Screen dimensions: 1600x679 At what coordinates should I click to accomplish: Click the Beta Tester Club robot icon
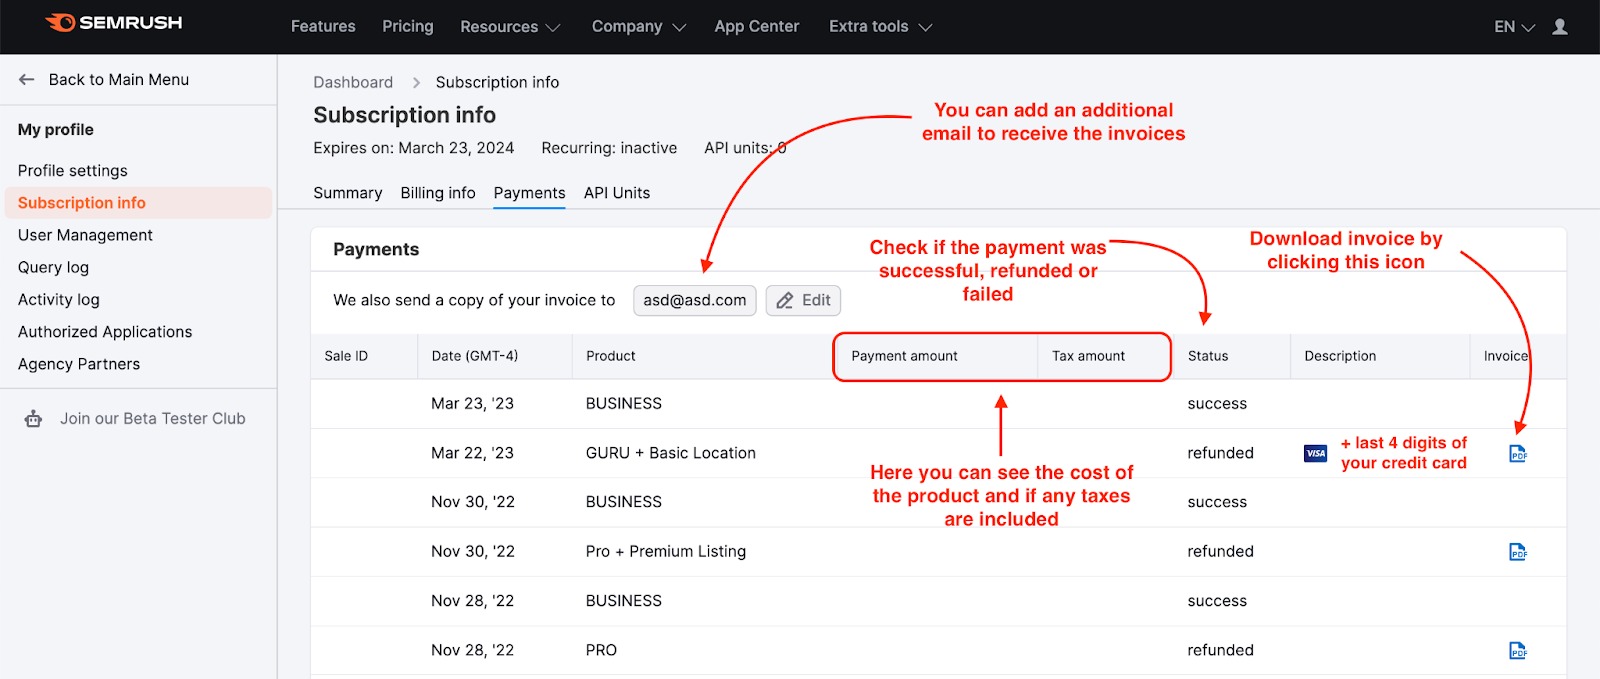(x=33, y=419)
